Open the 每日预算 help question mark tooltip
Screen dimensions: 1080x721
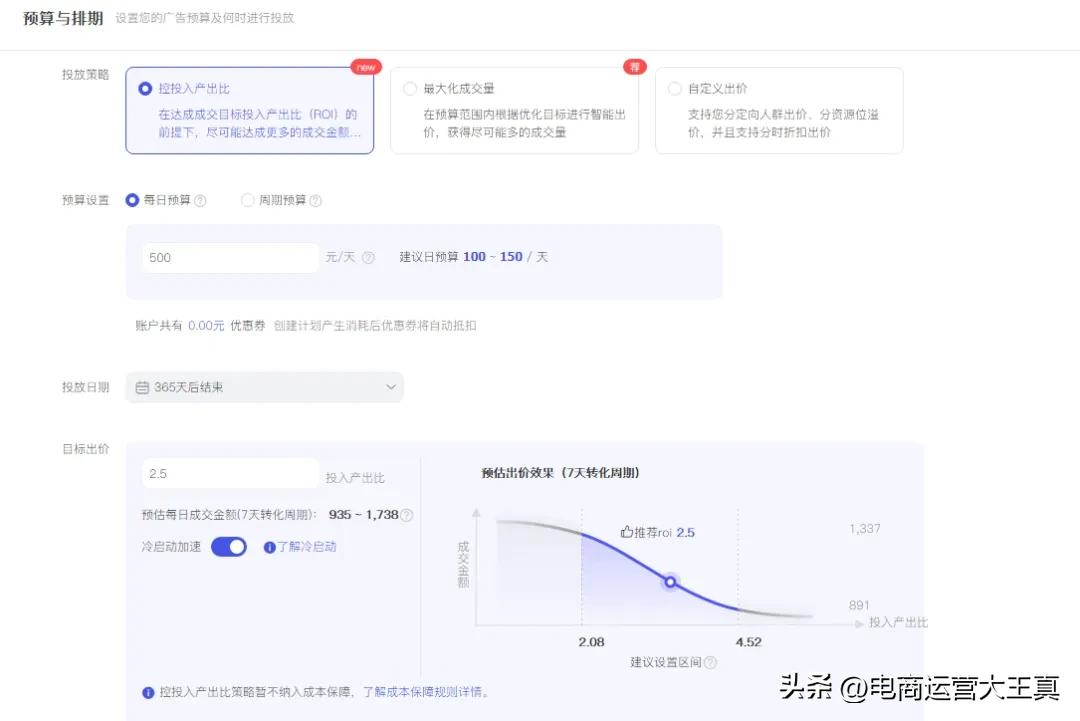[202, 200]
